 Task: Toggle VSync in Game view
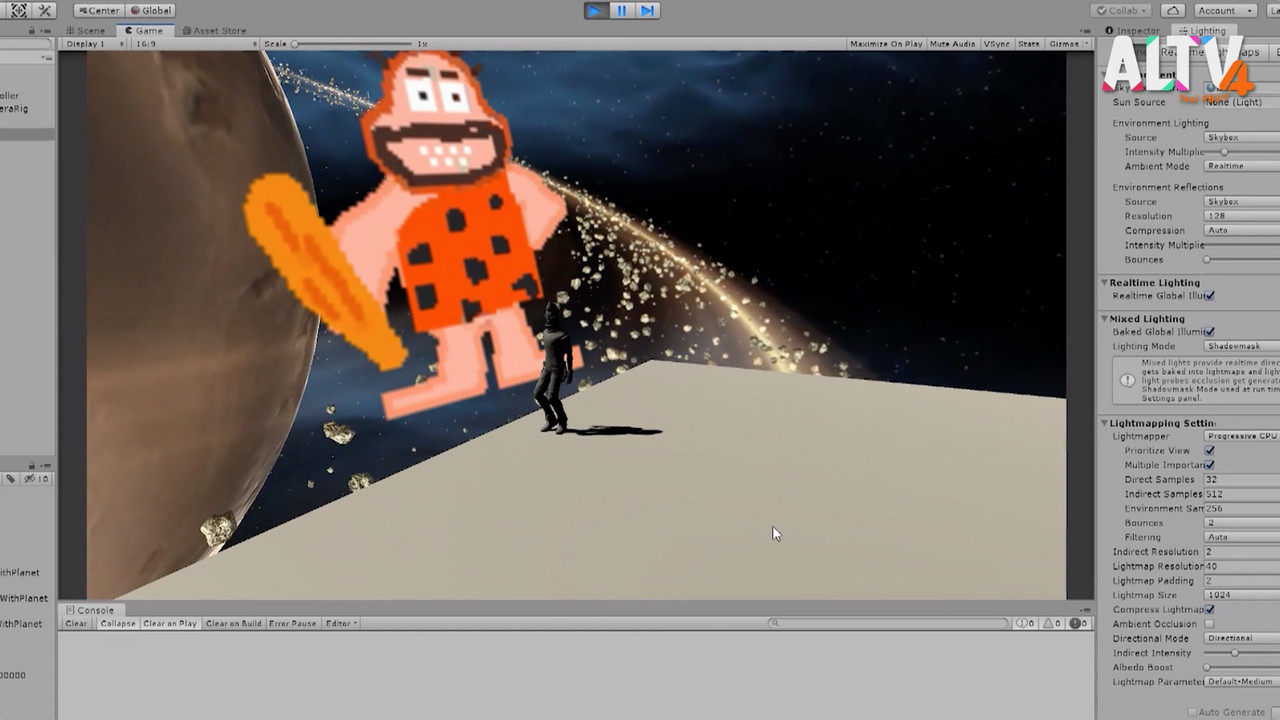tap(996, 44)
